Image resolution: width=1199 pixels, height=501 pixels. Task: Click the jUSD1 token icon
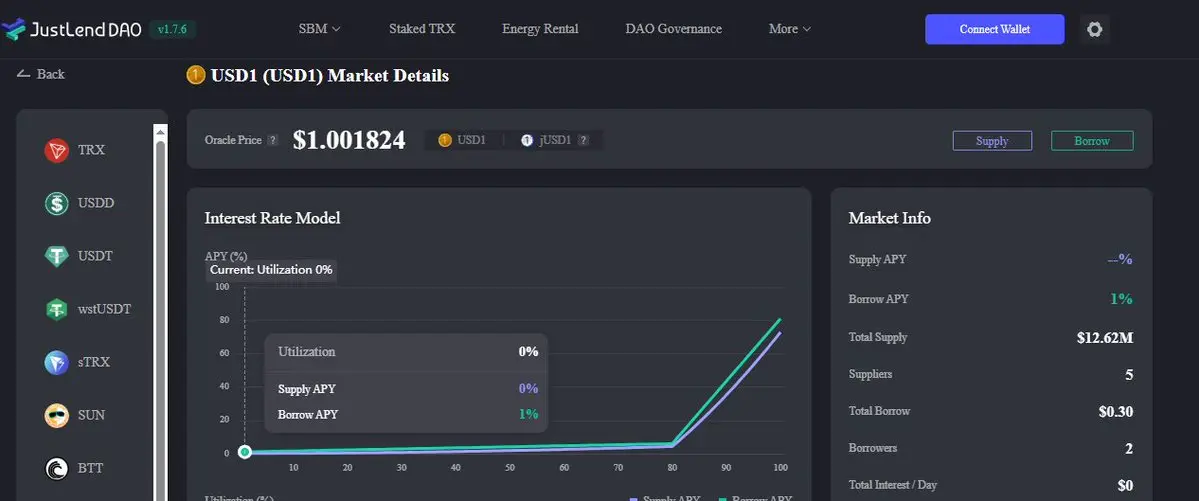coord(527,141)
